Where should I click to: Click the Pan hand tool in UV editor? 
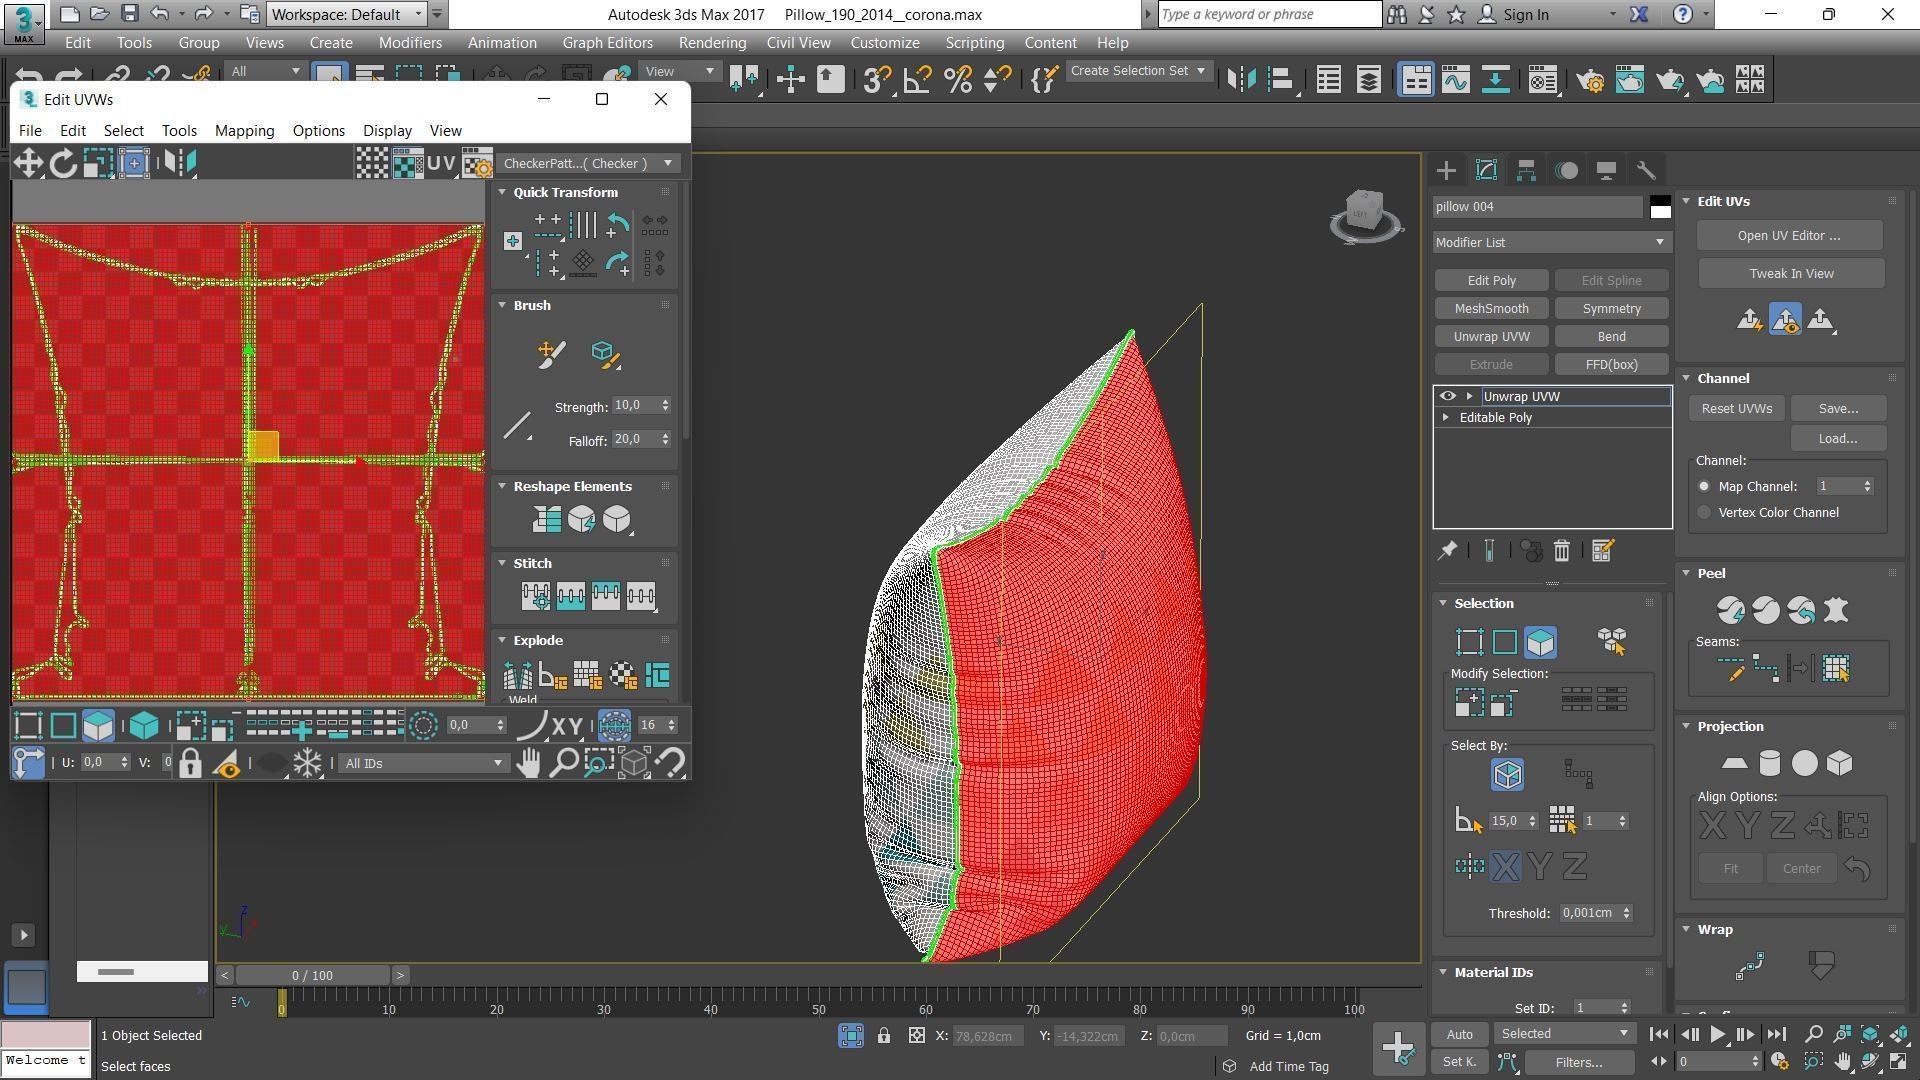(528, 764)
